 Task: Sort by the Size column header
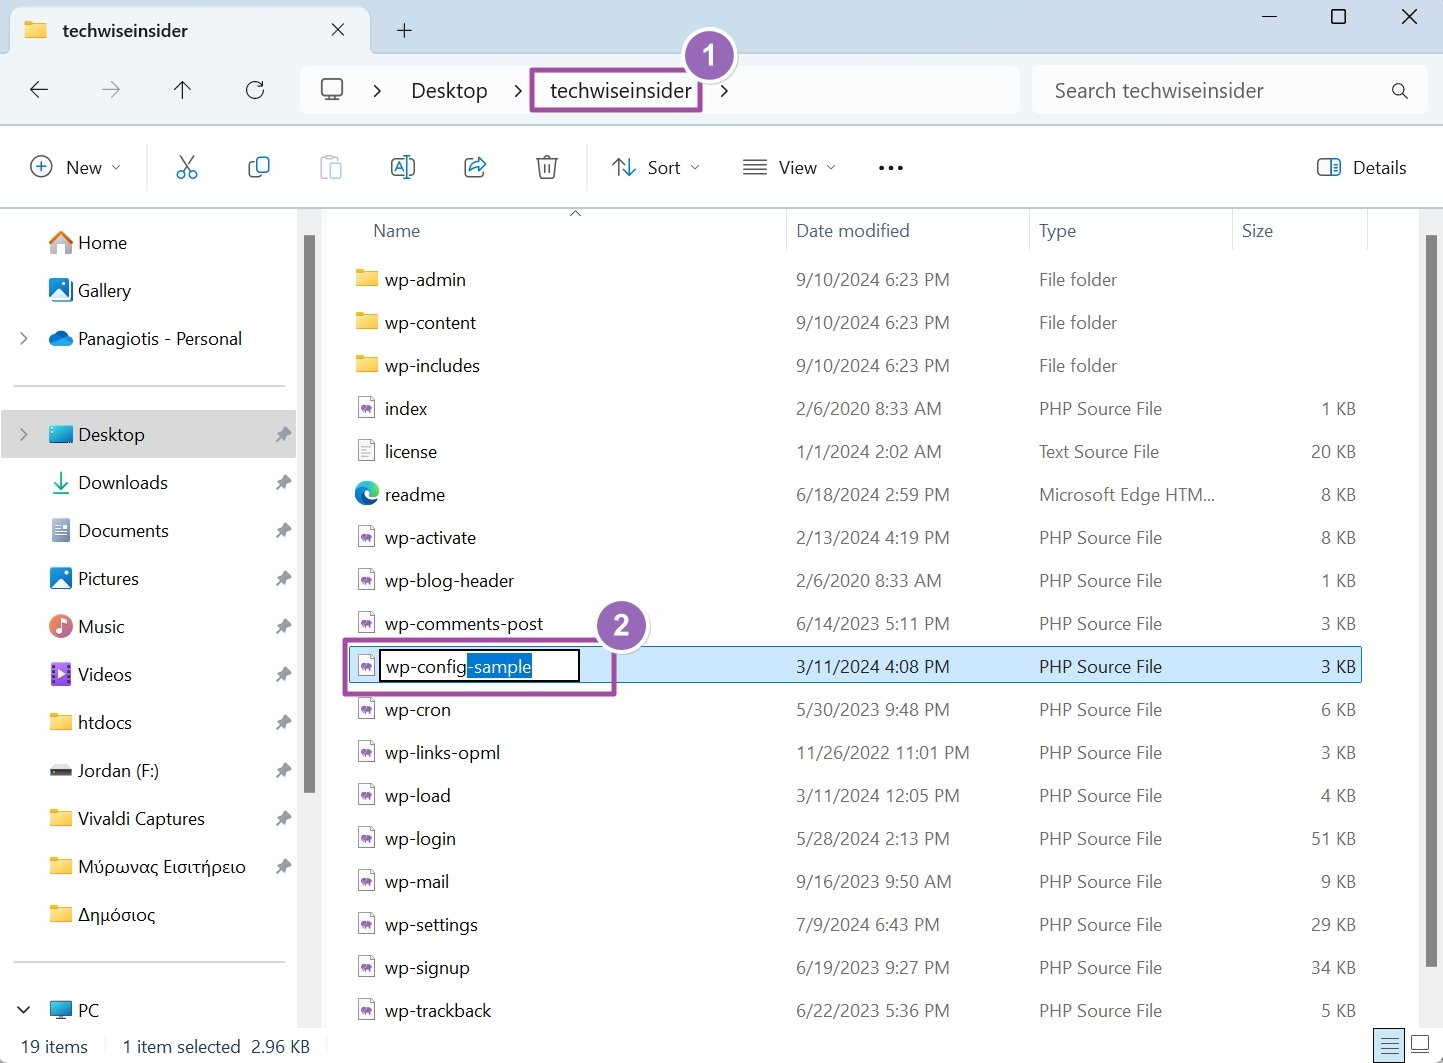[x=1299, y=231]
